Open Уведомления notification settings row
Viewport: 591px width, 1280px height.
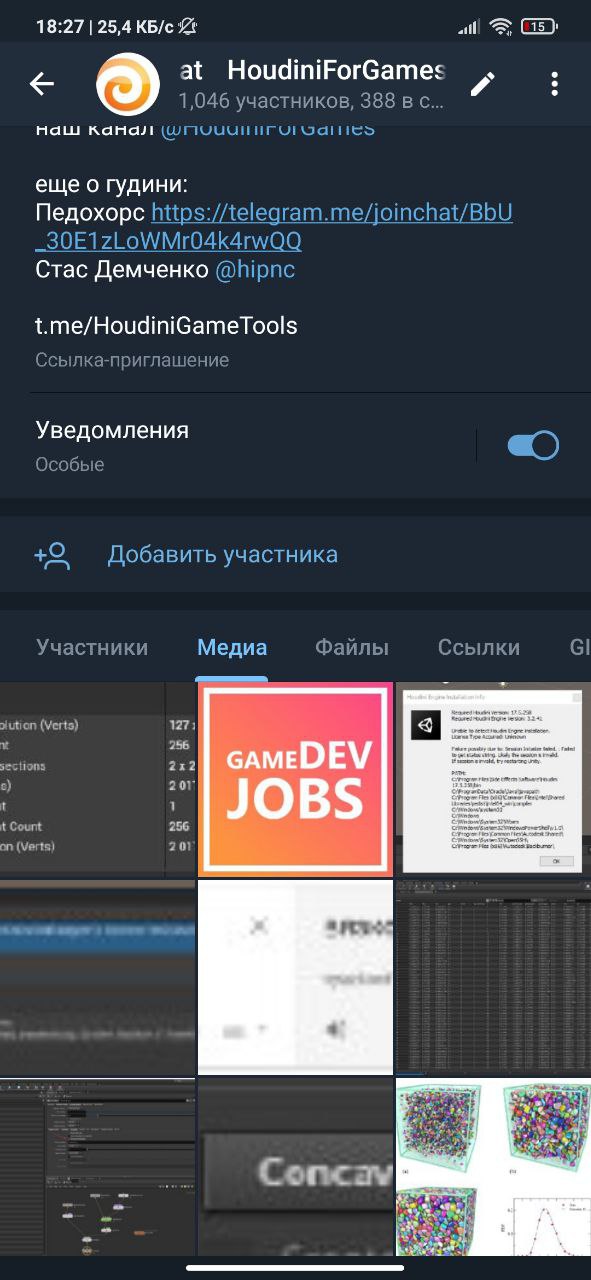click(295, 446)
